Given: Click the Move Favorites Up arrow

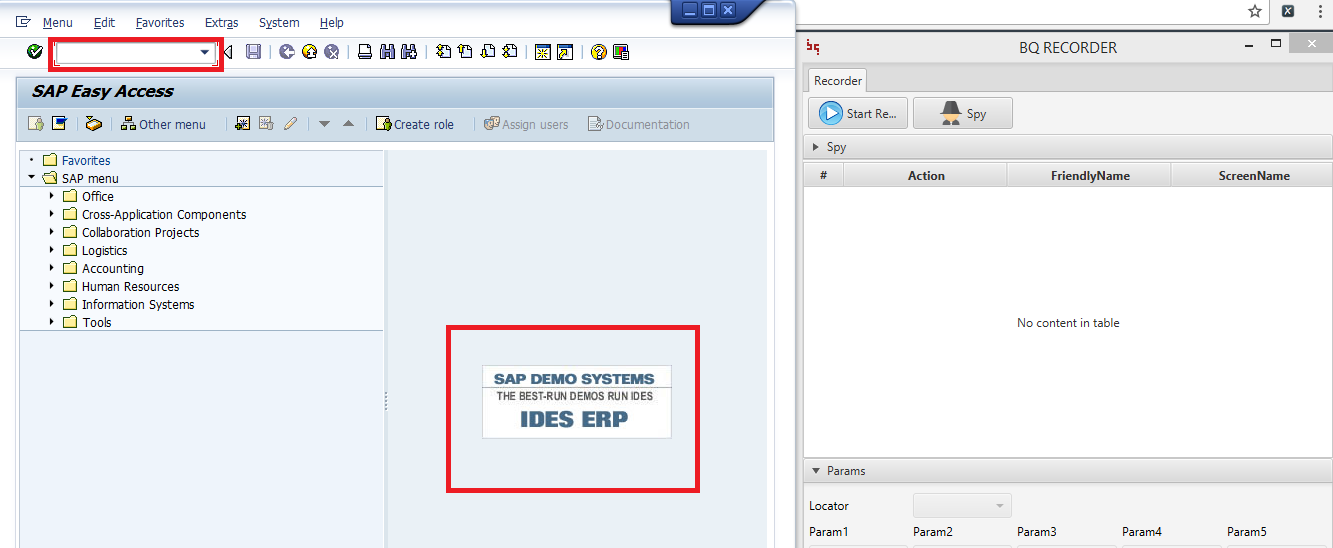Looking at the screenshot, I should point(348,124).
